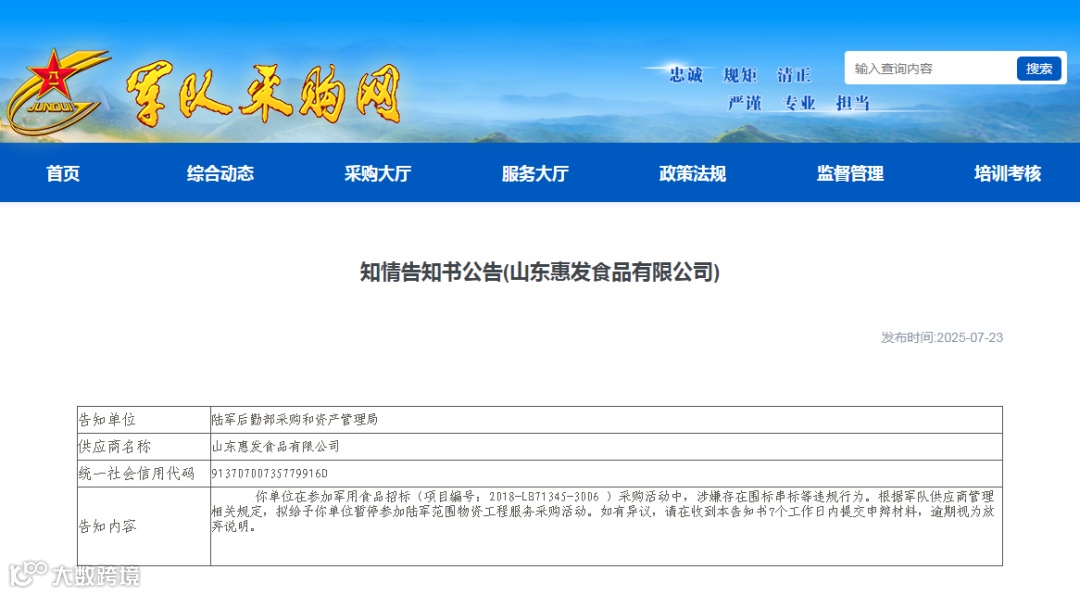Open the 综合动态 menu
The height and width of the screenshot is (595, 1080).
coord(219,173)
